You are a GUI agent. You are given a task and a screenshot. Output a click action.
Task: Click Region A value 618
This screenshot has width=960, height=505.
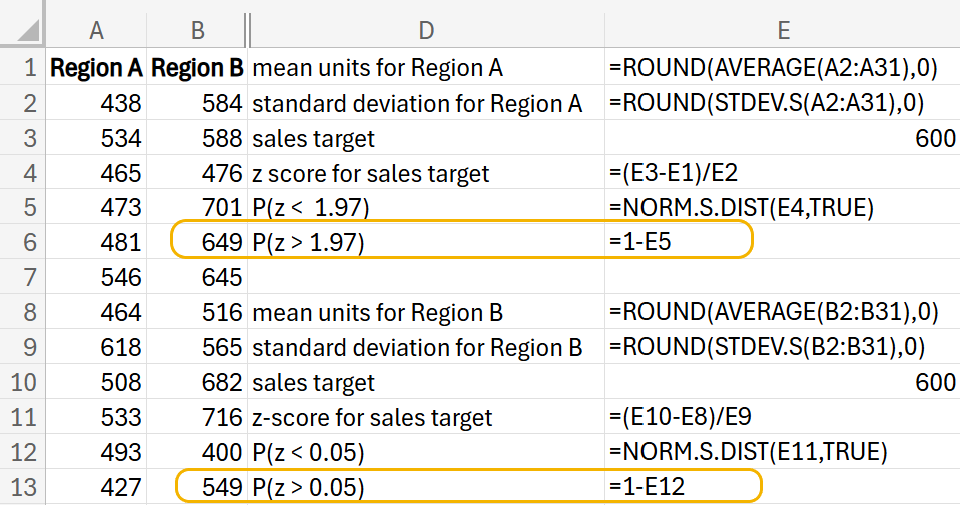pos(96,348)
